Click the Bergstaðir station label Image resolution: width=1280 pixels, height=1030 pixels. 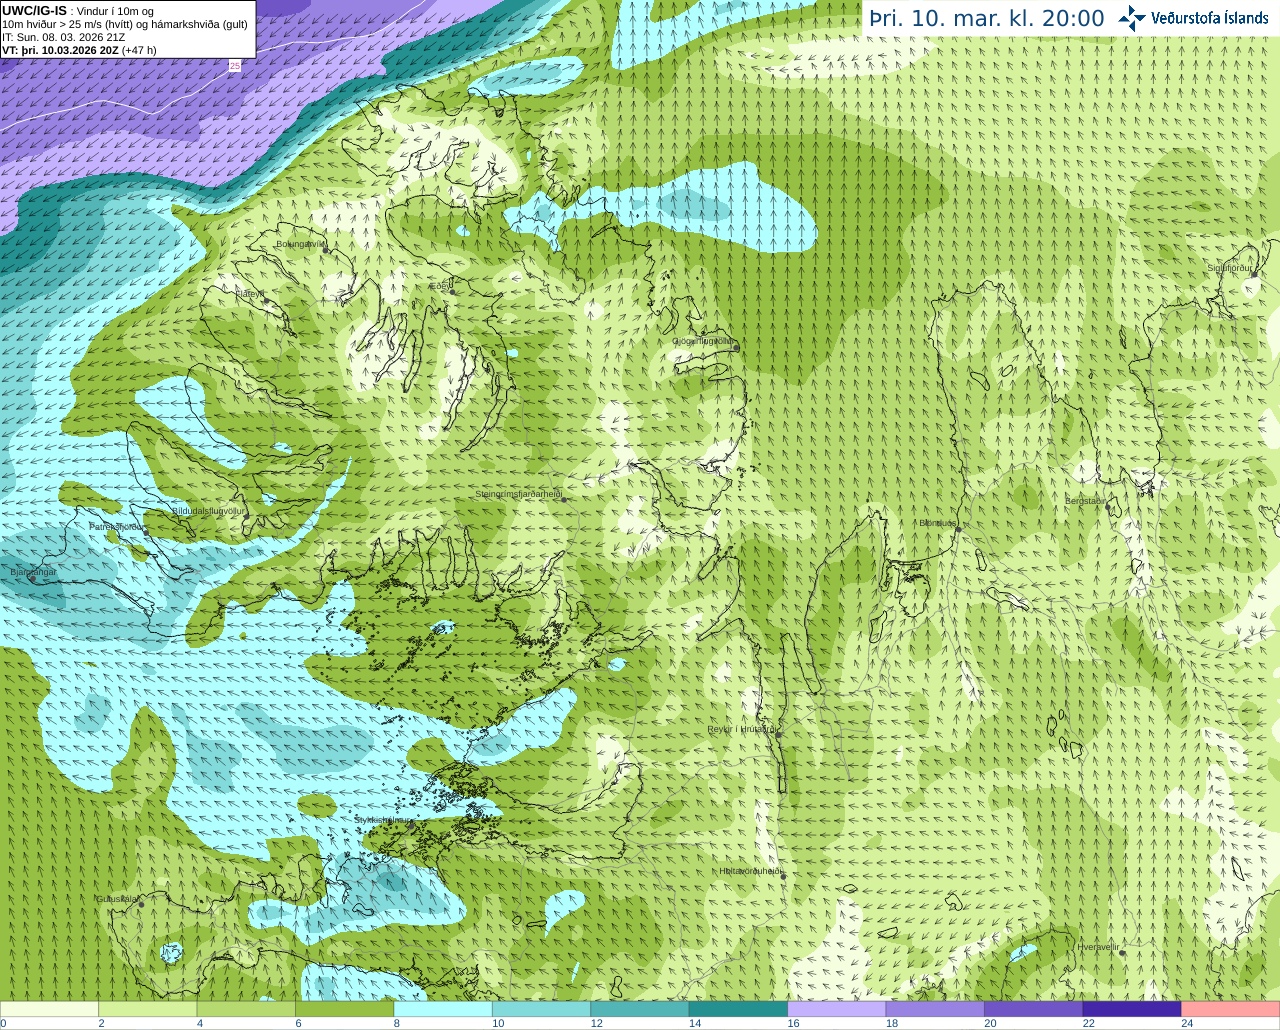pyautogui.click(x=1085, y=501)
